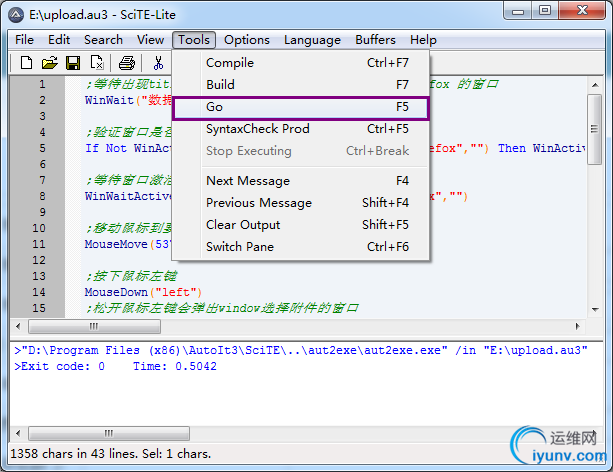Minimize the SciTE-Lite window
This screenshot has width=613, height=472.
[x=518, y=11]
